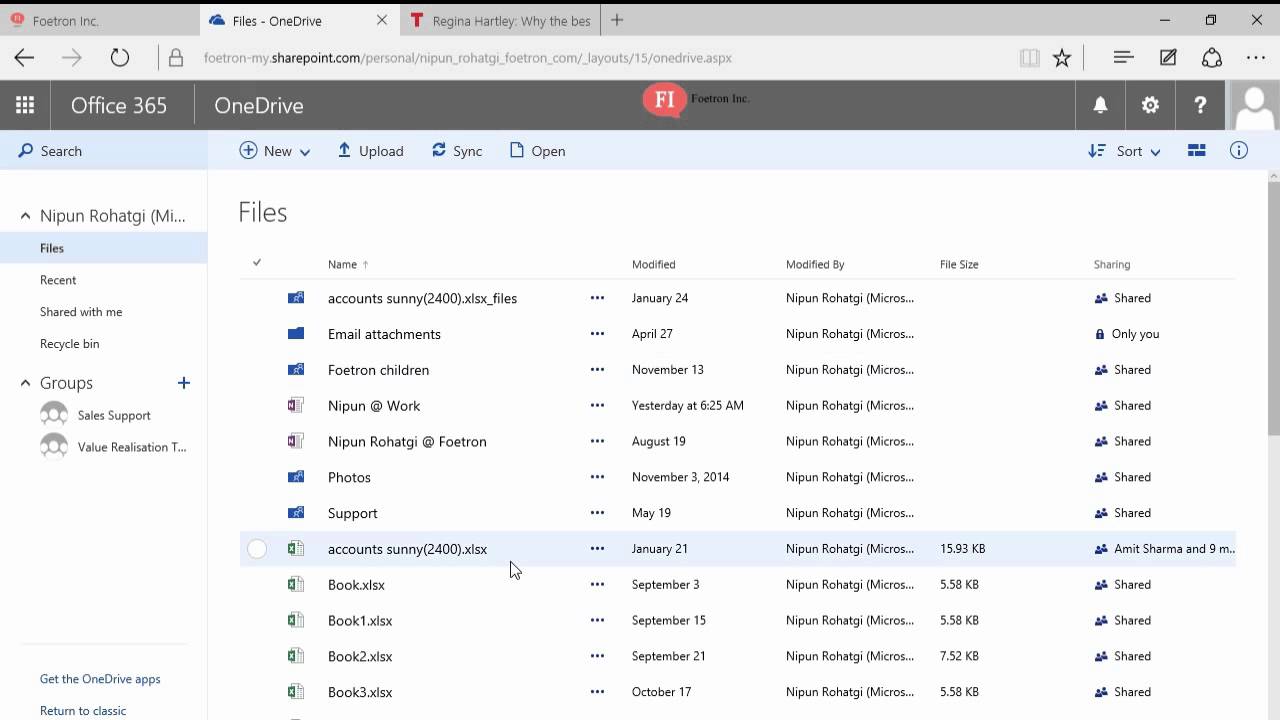This screenshot has width=1280, height=720.
Task: Select the accounts sunny(2400).xlsx row circle
Action: 257,549
